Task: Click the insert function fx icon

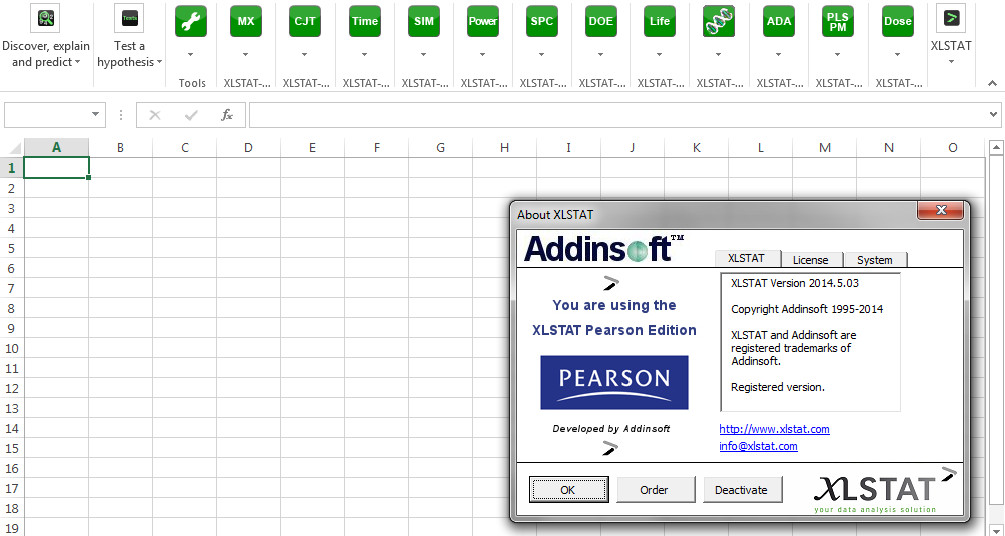Action: pyautogui.click(x=226, y=115)
